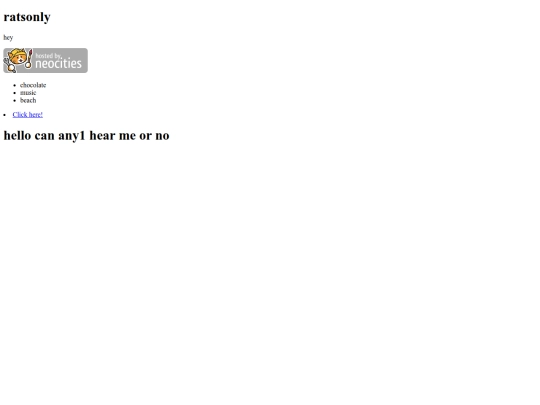This screenshot has height=405, width=540.
Task: Click the 'hey' paragraph text
Action: 8,38
